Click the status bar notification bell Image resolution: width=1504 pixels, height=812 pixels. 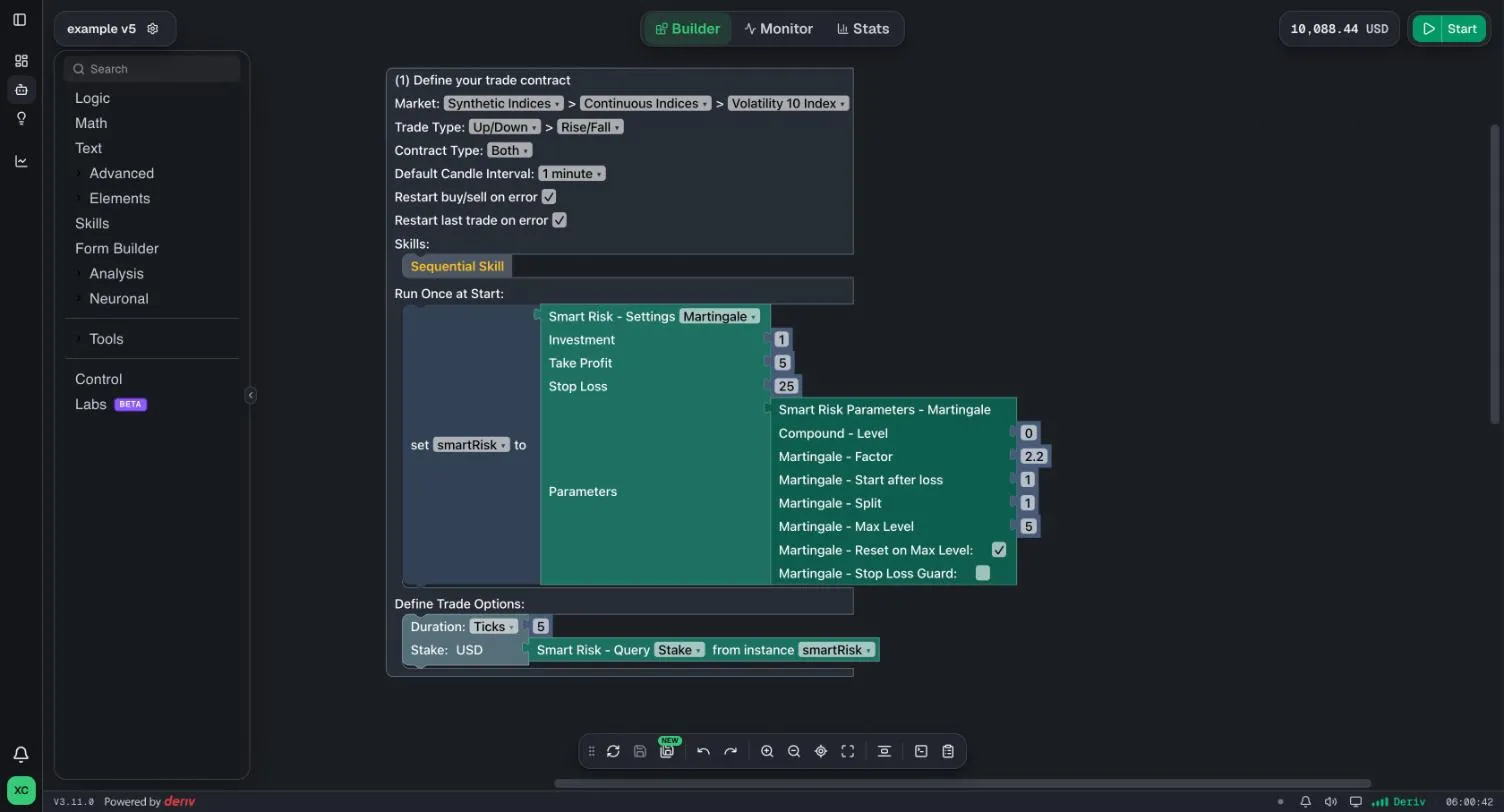click(x=1305, y=802)
